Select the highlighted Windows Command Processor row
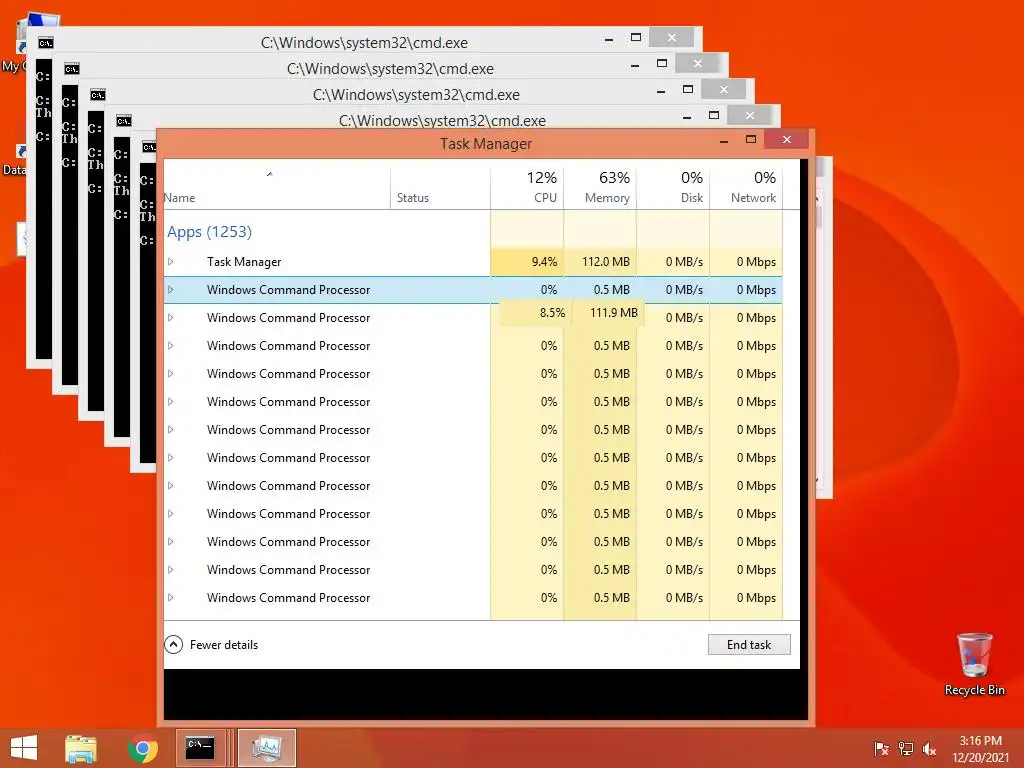The image size is (1024, 768). (473, 290)
